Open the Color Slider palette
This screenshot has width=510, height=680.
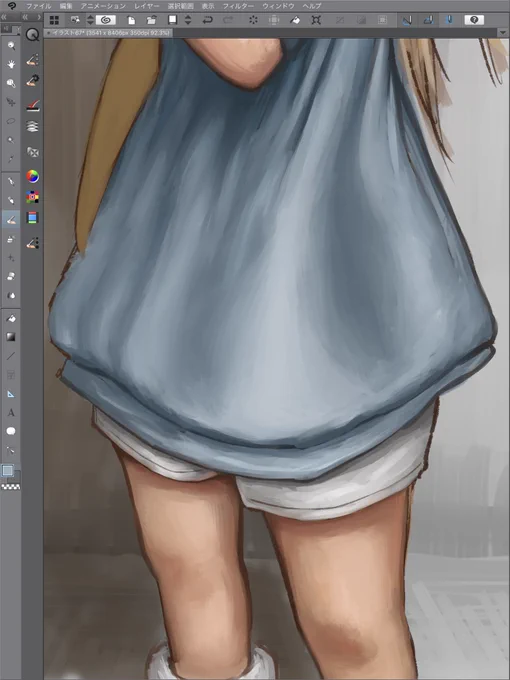coord(32,217)
